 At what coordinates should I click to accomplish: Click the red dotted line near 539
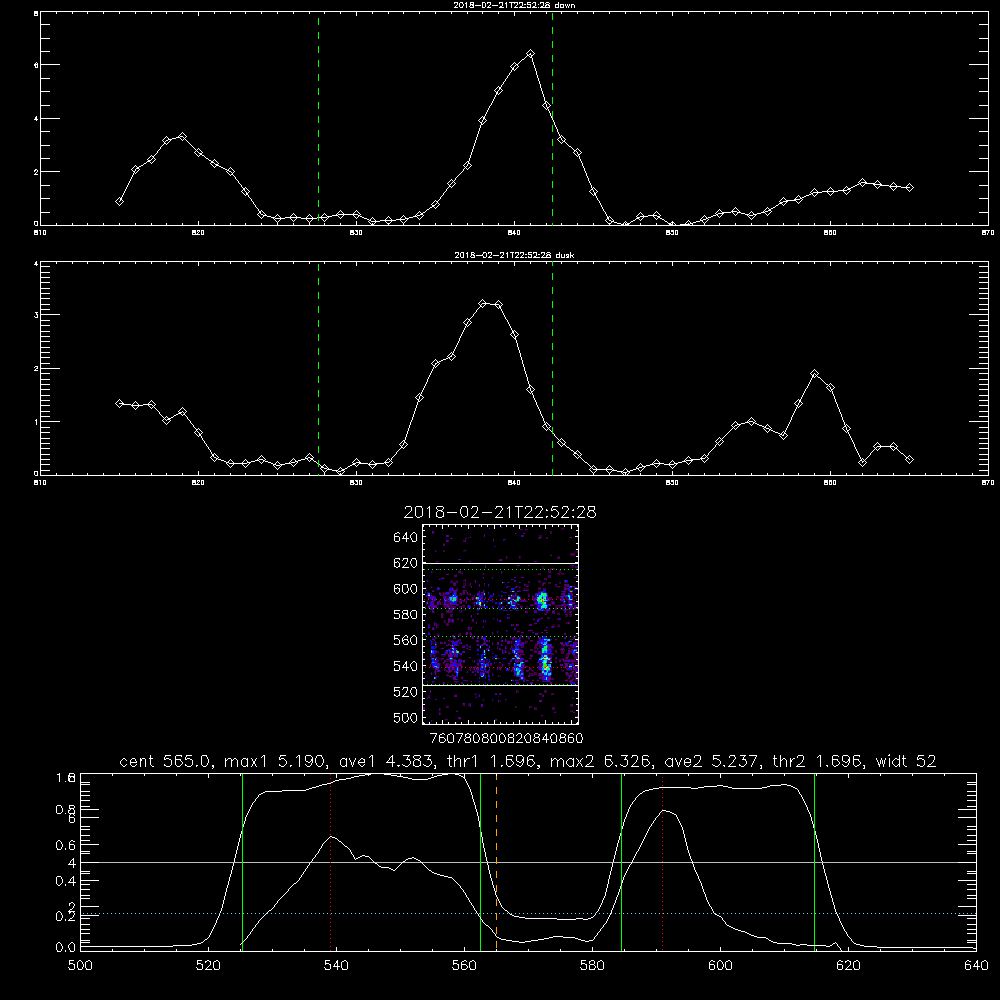pyautogui.click(x=330, y=862)
